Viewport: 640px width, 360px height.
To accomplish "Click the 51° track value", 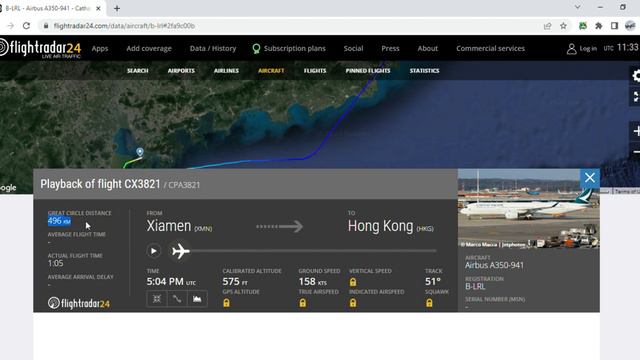I will pyautogui.click(x=433, y=282).
